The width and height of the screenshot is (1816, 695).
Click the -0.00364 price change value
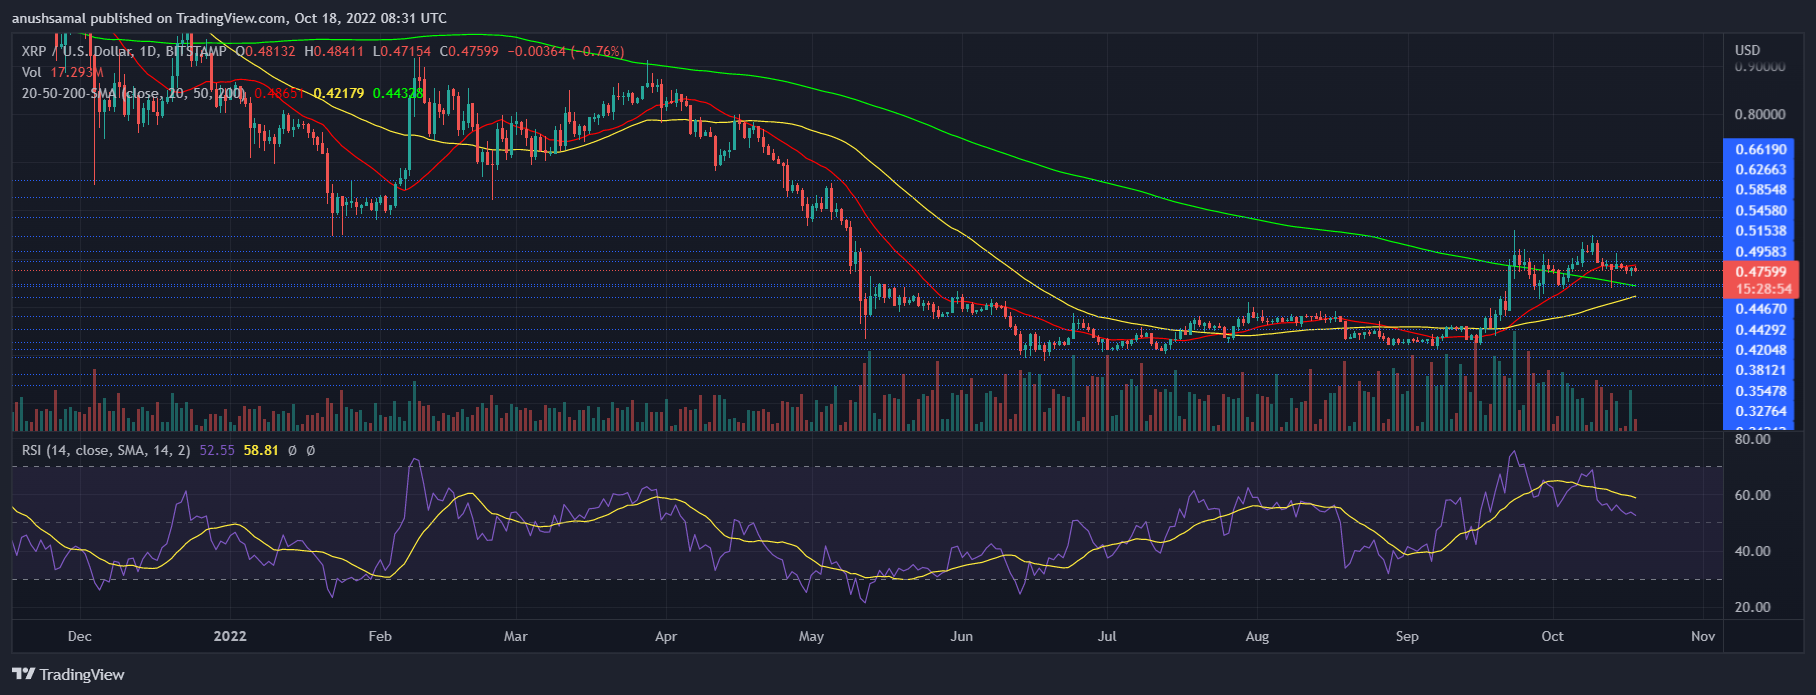click(536, 51)
